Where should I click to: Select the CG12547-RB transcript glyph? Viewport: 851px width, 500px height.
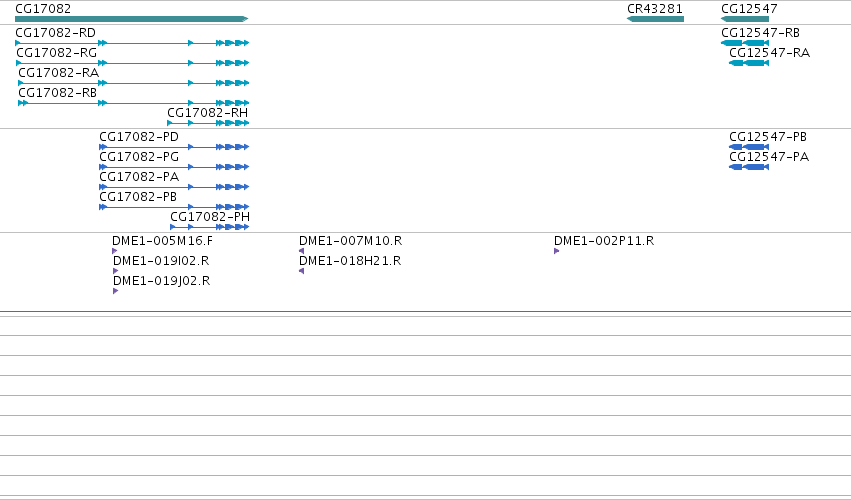[745, 43]
